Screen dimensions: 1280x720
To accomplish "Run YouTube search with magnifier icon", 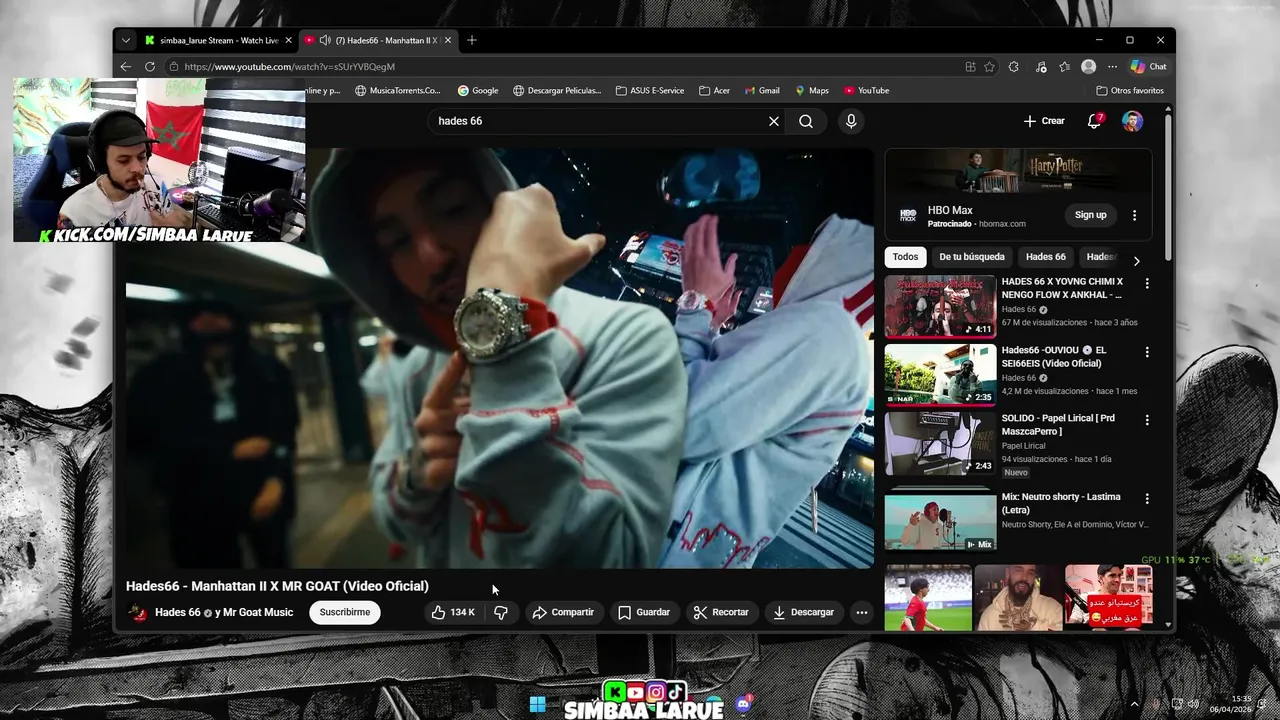I will [x=806, y=121].
